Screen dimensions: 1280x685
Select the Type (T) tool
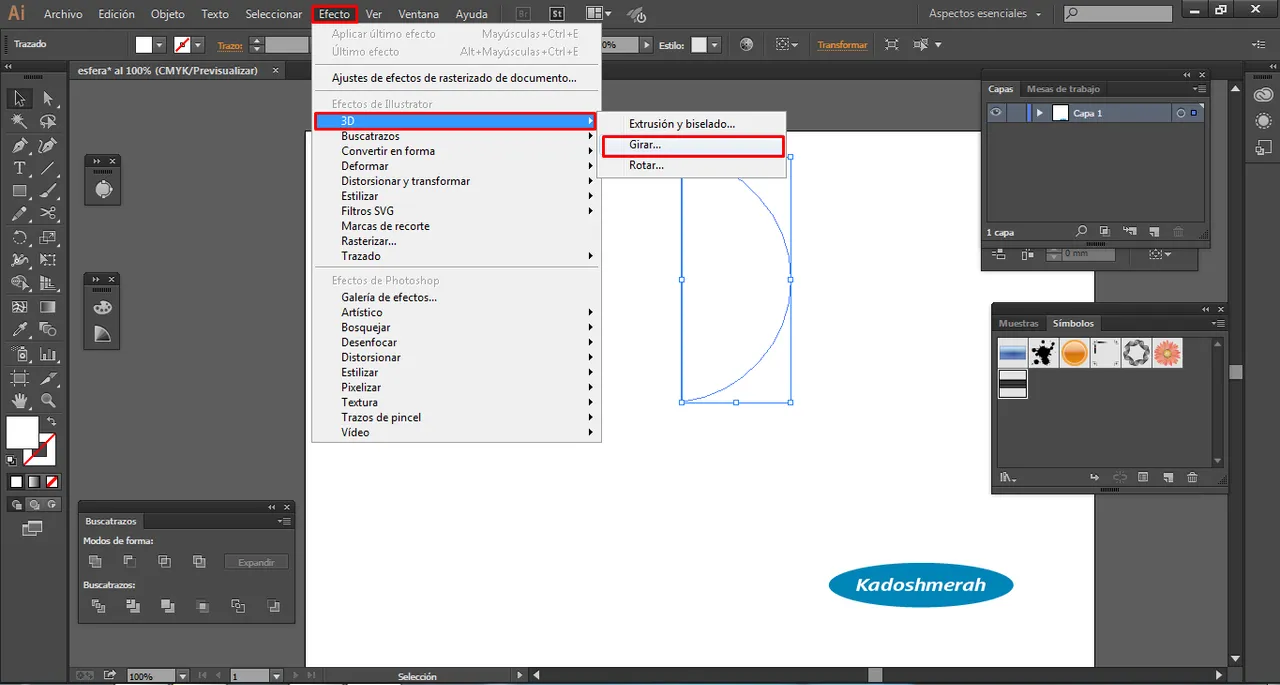pos(19,168)
